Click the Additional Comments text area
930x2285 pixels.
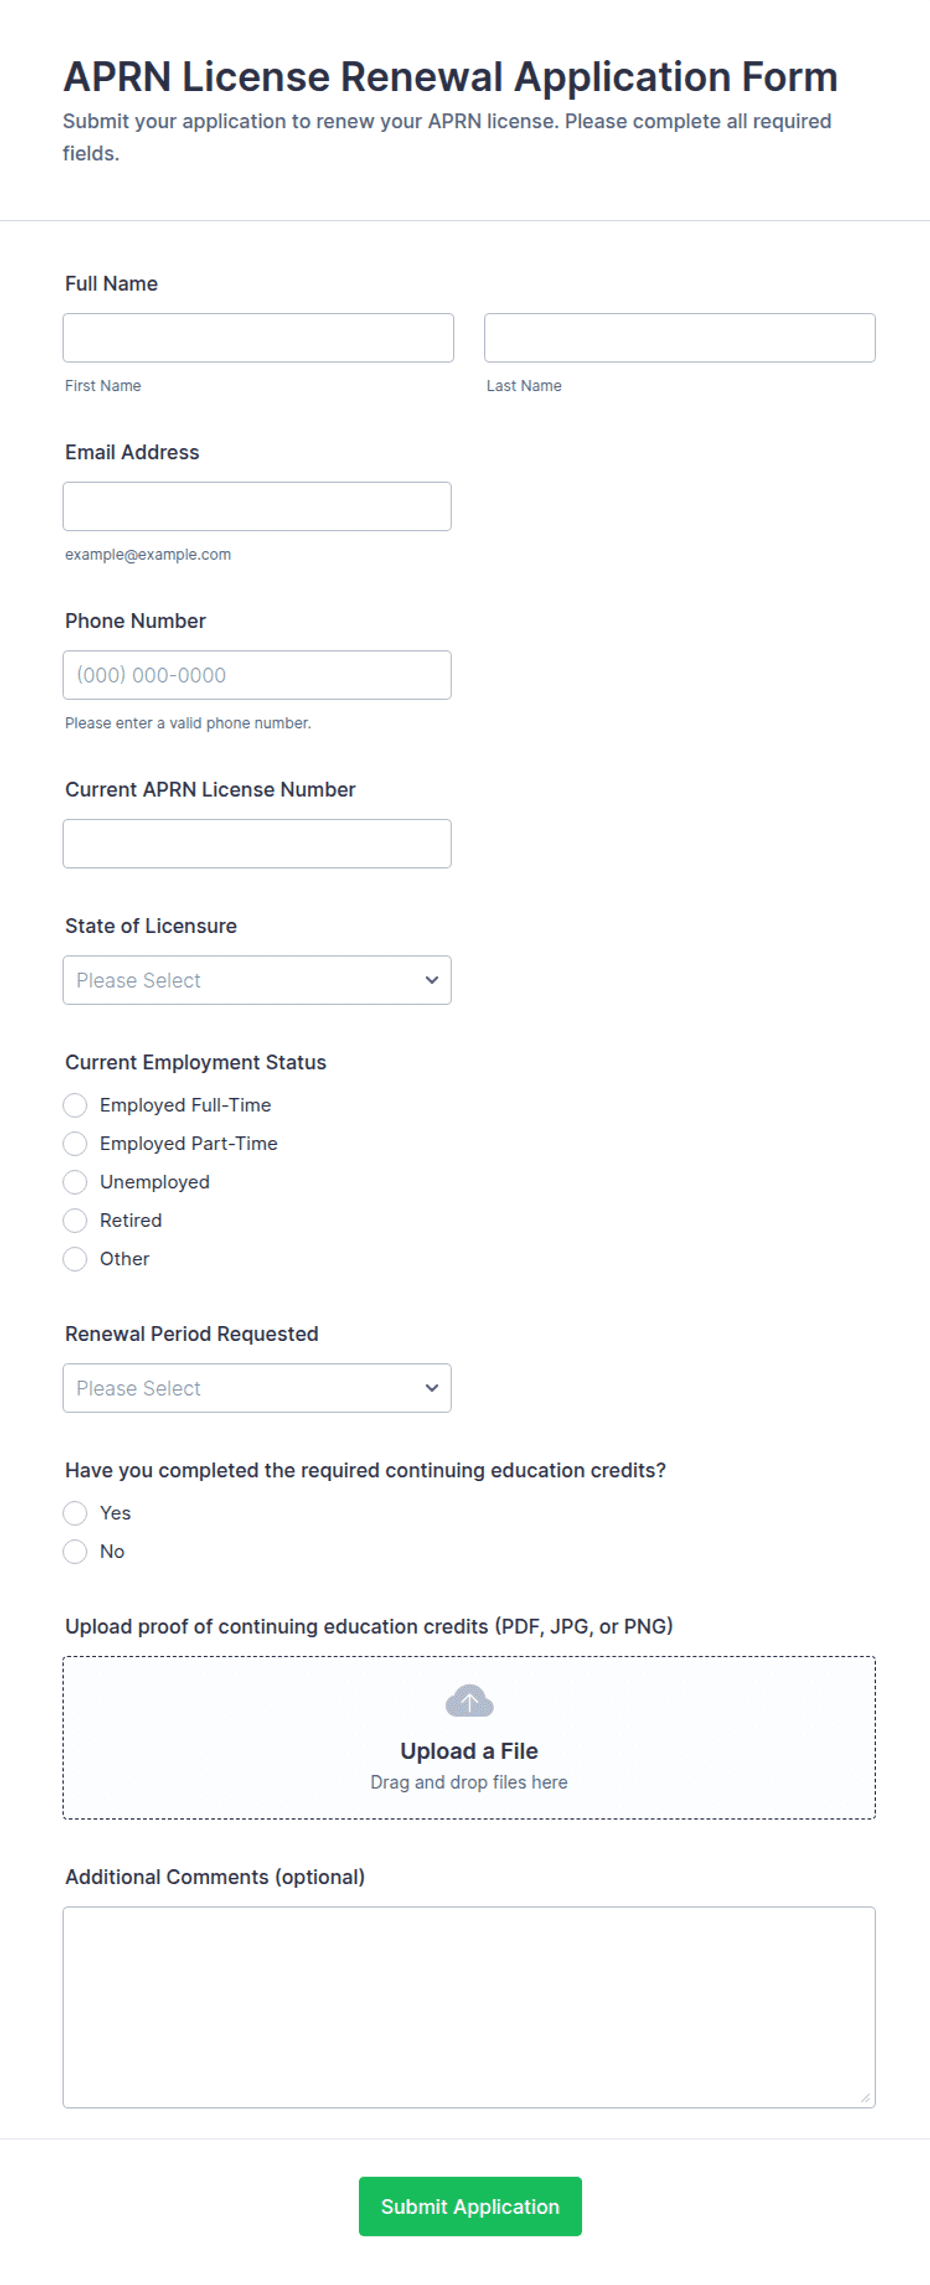pyautogui.click(x=469, y=2007)
